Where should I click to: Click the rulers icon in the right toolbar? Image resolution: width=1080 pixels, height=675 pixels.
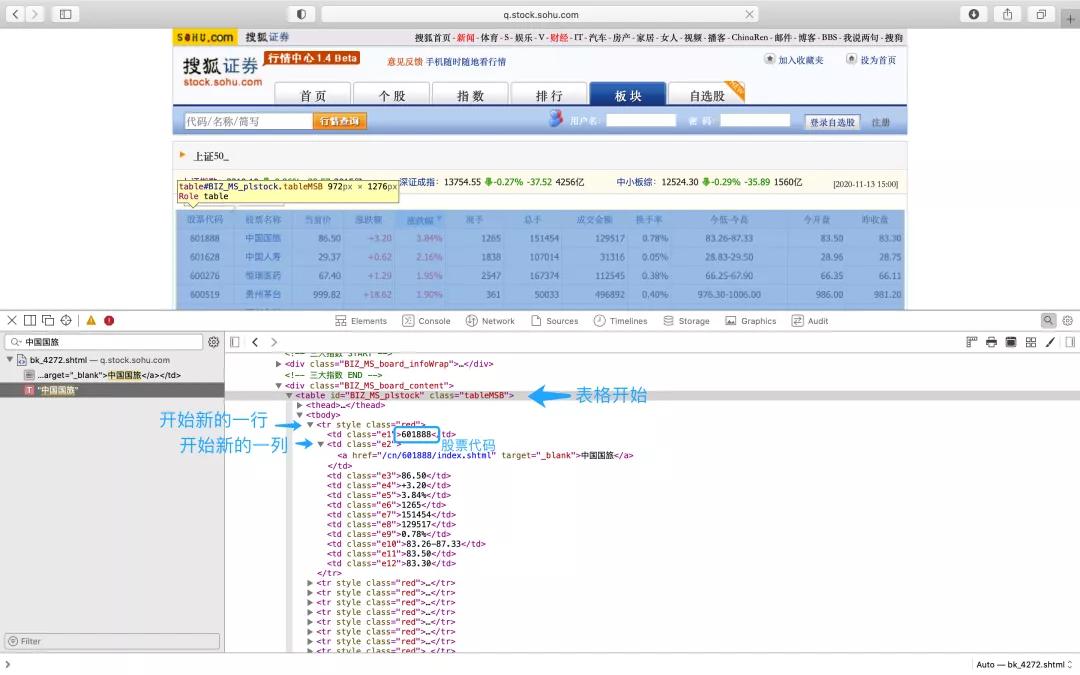click(x=972, y=342)
